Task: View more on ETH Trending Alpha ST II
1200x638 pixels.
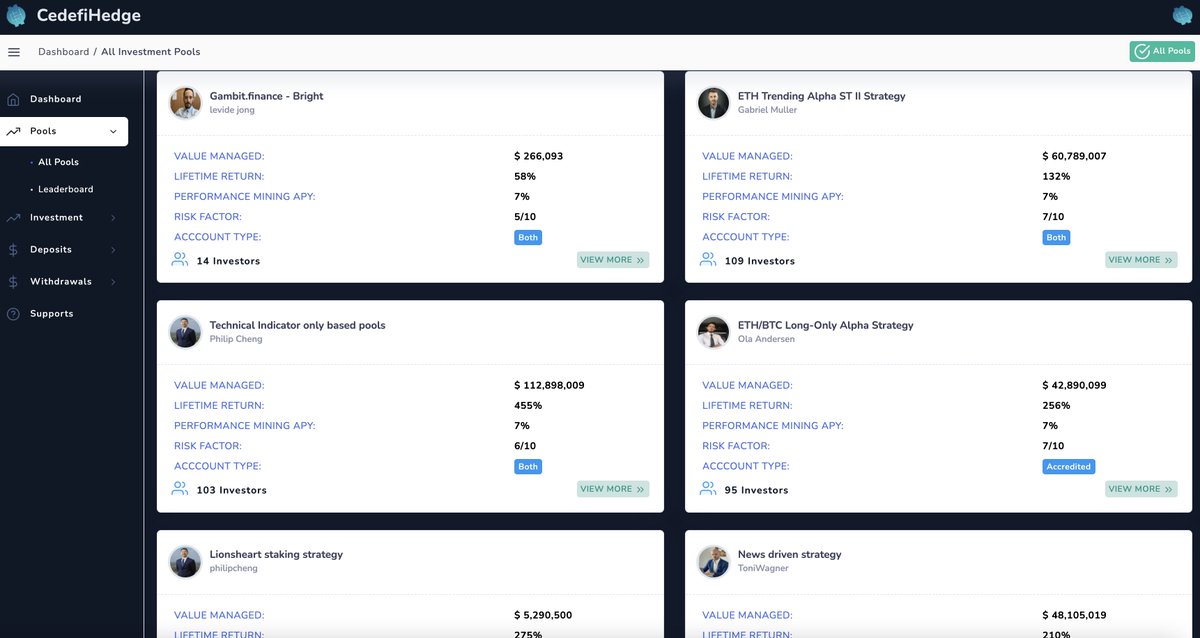Action: pos(1141,260)
